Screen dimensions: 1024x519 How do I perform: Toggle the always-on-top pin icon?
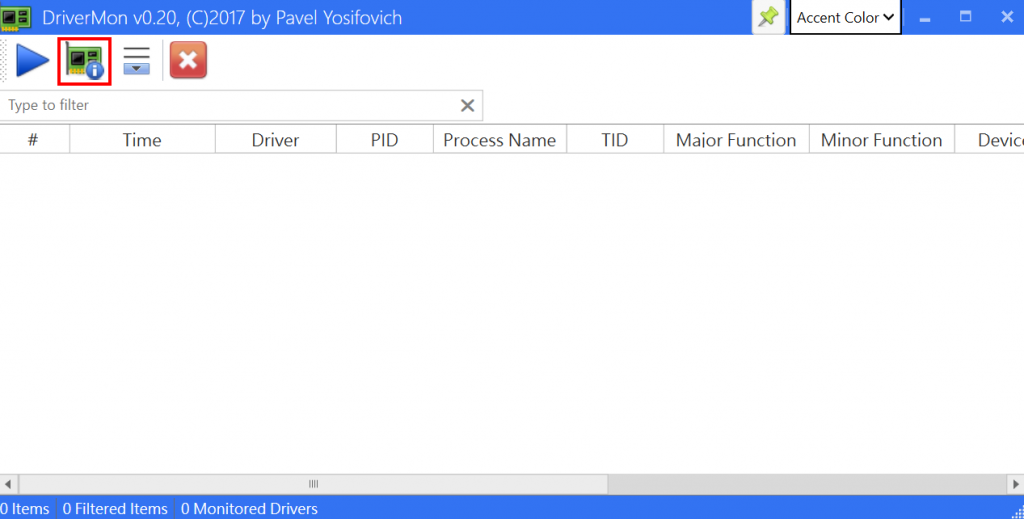pos(768,17)
